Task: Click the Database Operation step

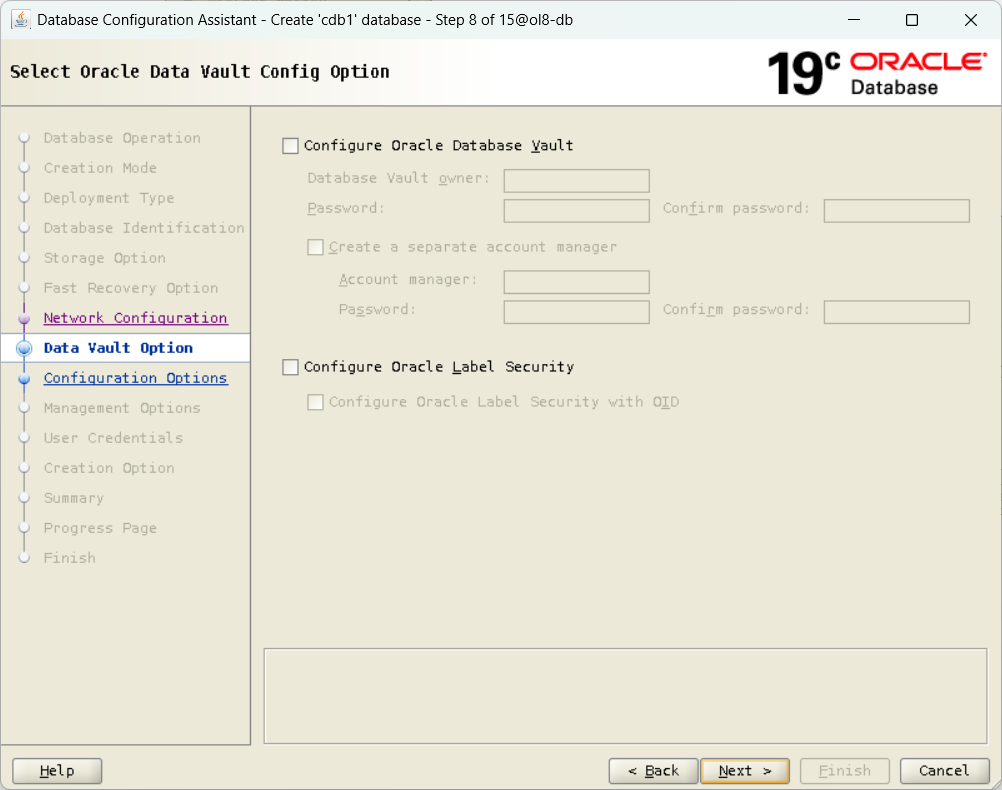Action: click(122, 138)
